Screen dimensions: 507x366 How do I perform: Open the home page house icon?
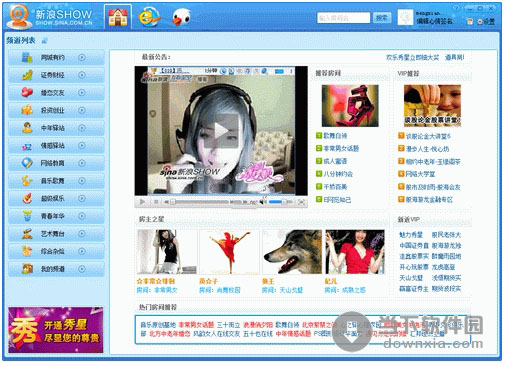tap(117, 17)
